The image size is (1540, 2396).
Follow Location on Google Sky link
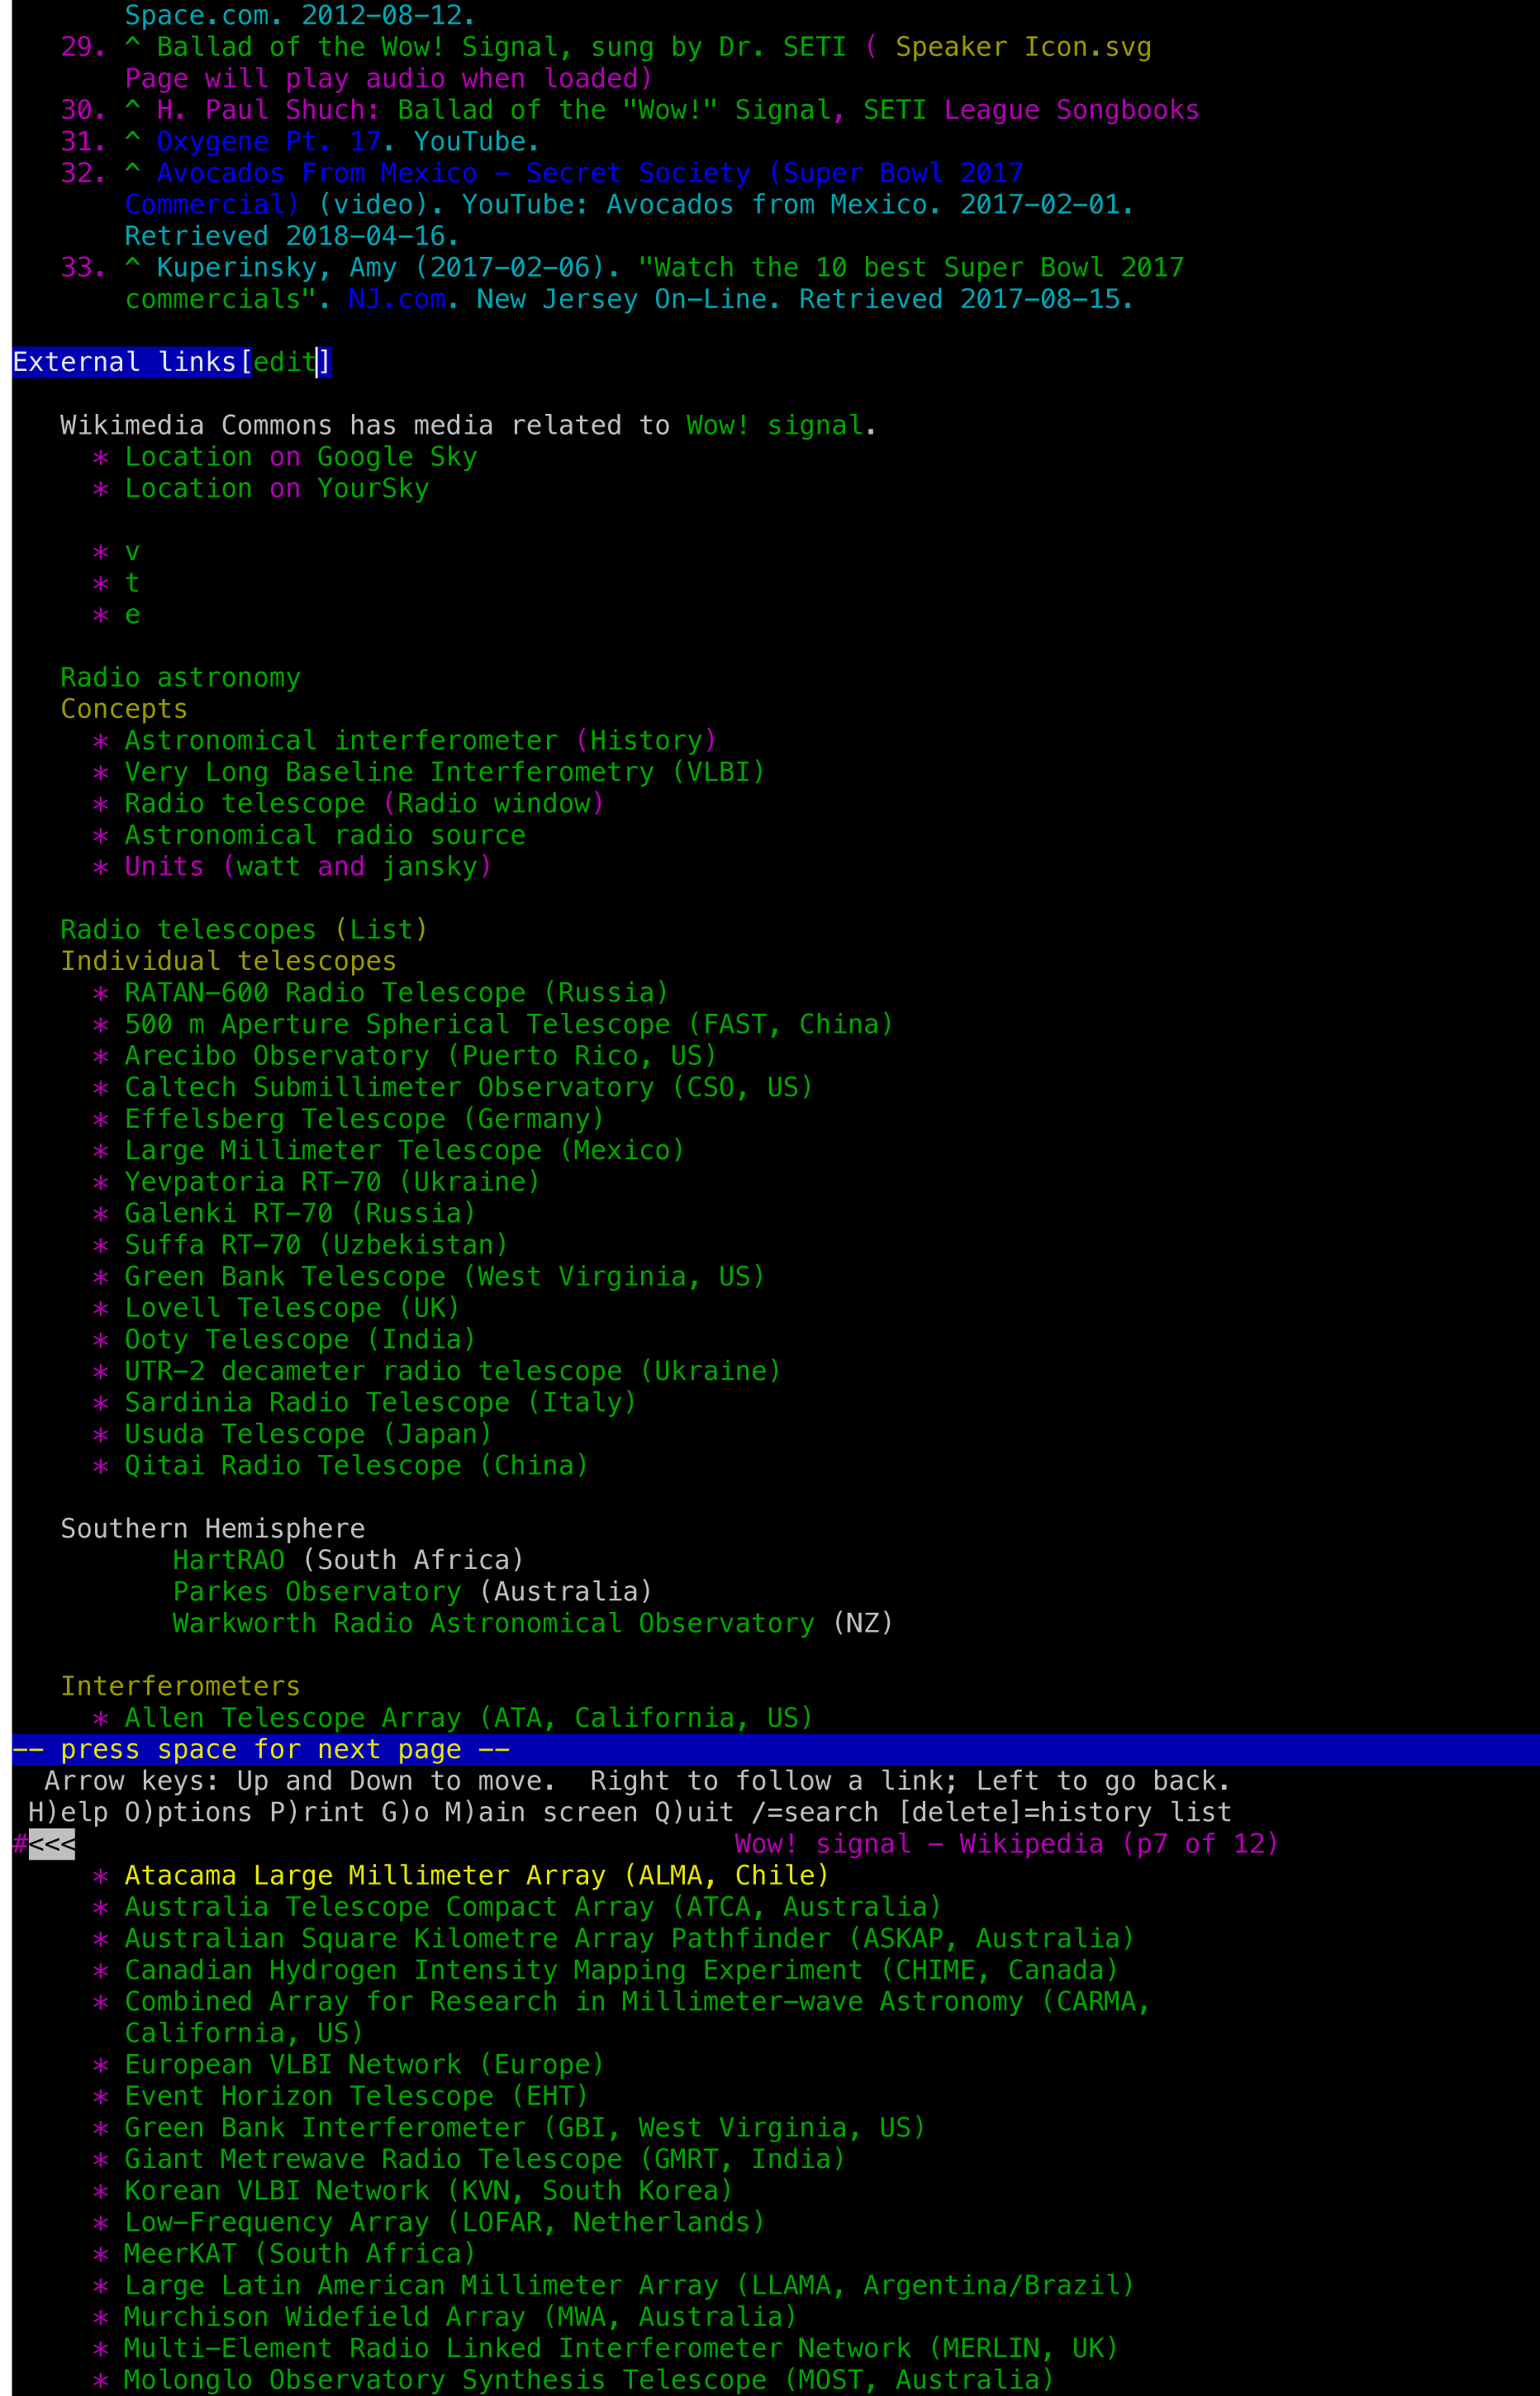click(301, 457)
